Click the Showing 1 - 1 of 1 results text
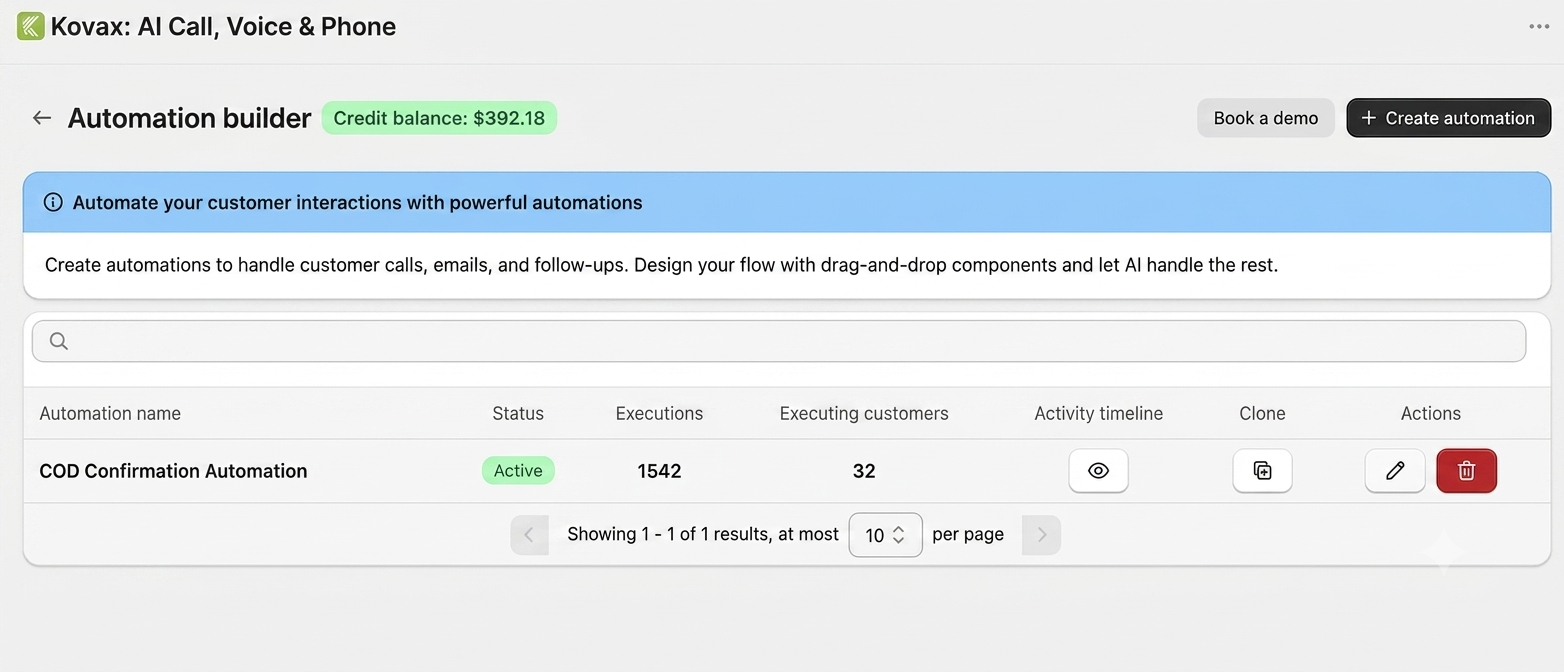Image resolution: width=1564 pixels, height=672 pixels. (x=703, y=534)
